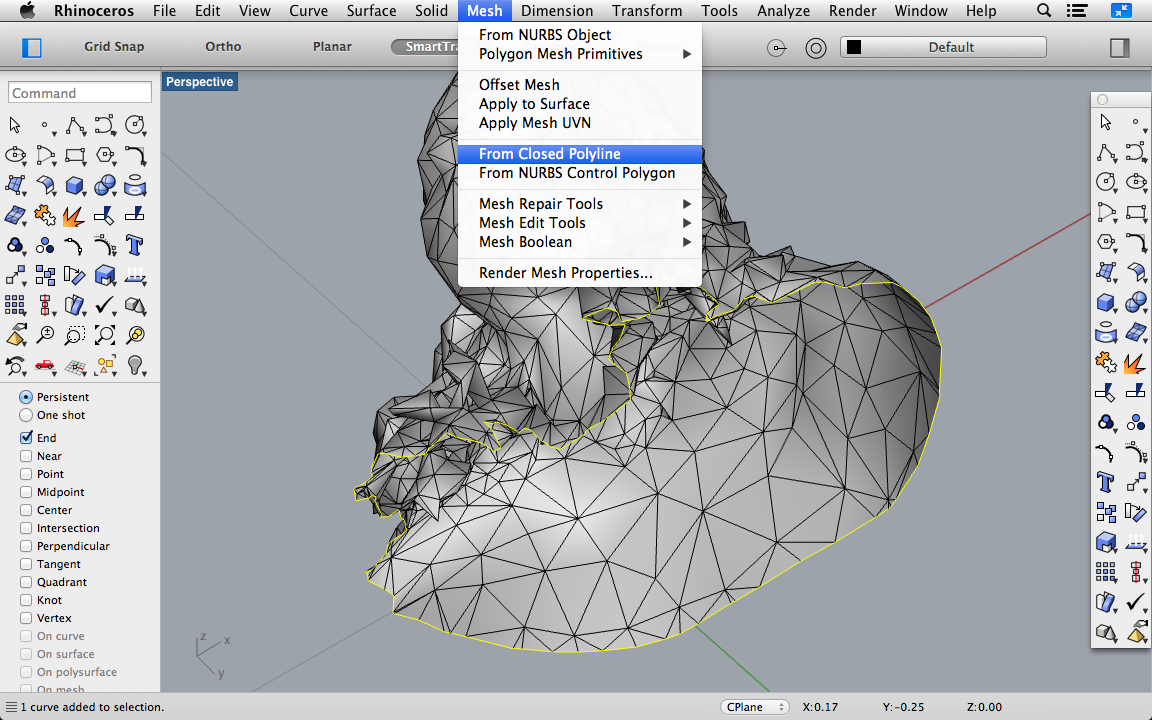
Task: Open the render light bulb icon
Action: pos(135,365)
